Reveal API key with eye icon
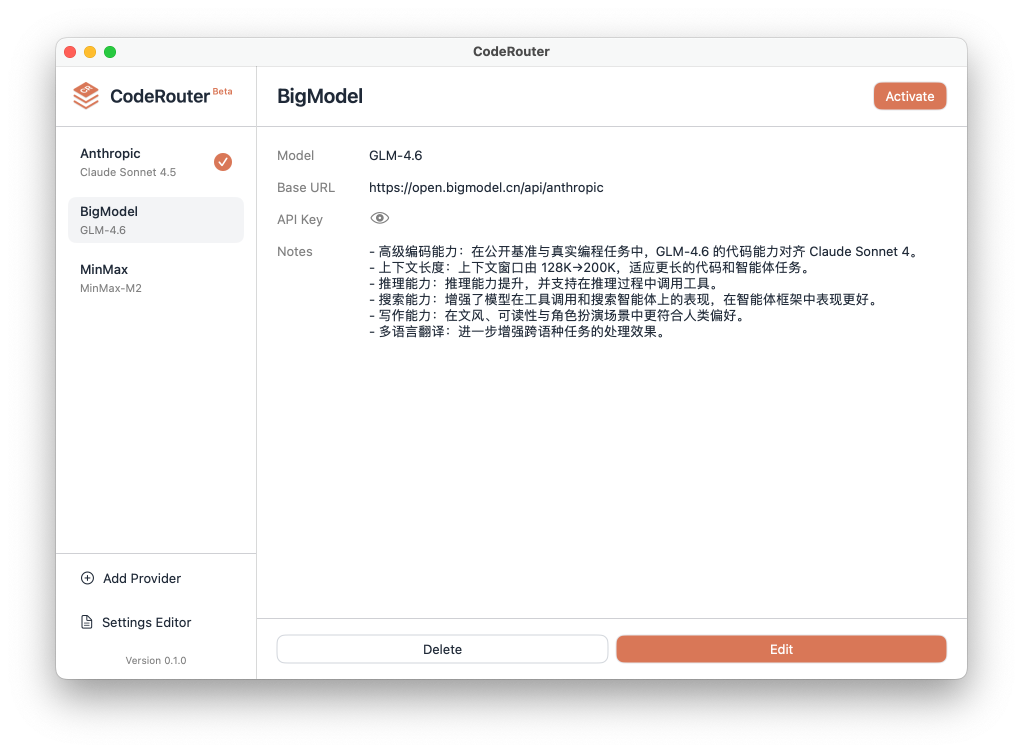1023x753 pixels. click(379, 218)
